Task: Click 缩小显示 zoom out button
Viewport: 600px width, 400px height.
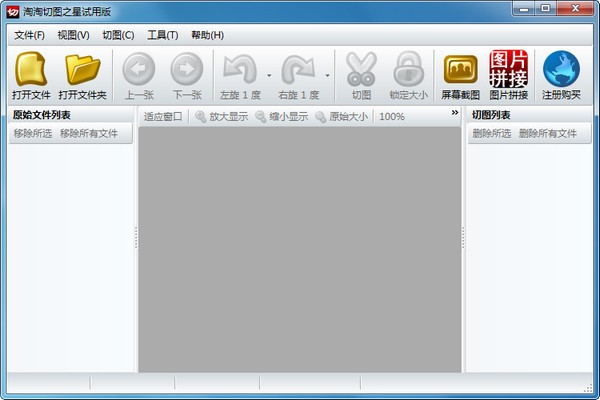Action: click(x=282, y=116)
